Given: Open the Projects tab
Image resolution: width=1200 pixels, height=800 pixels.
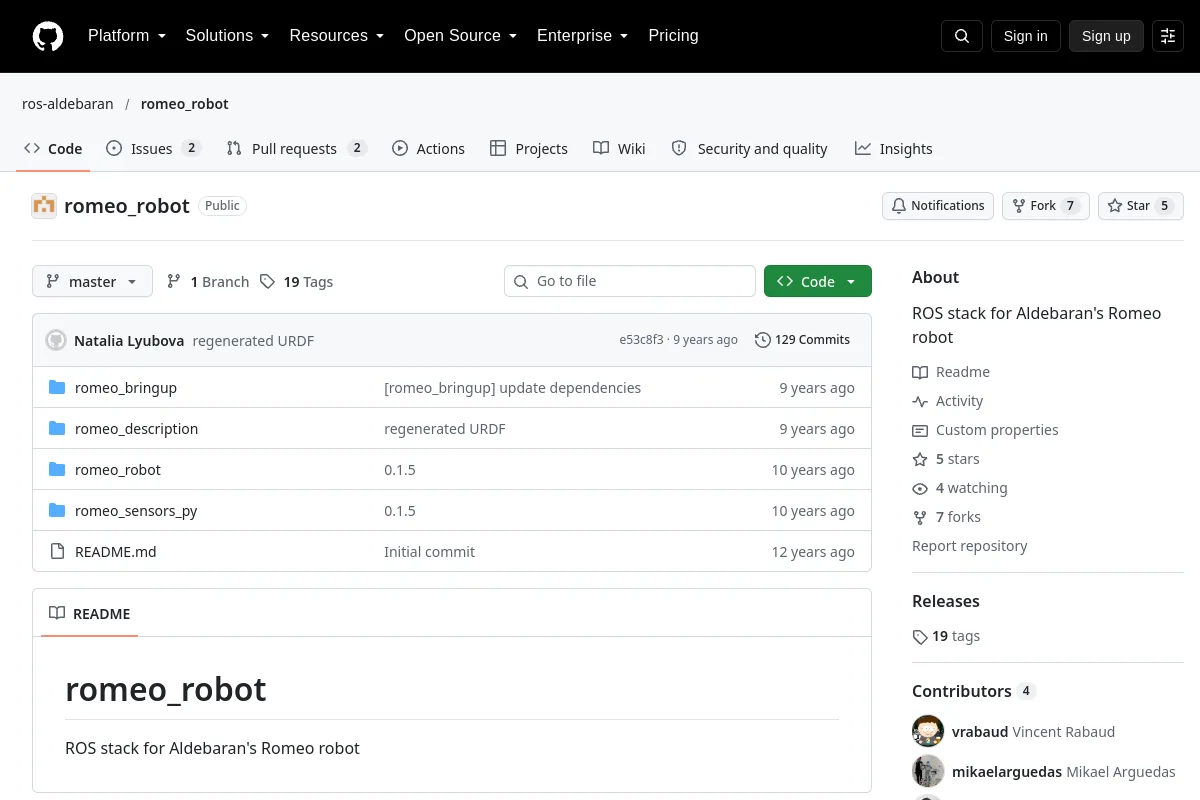Looking at the screenshot, I should 529,149.
